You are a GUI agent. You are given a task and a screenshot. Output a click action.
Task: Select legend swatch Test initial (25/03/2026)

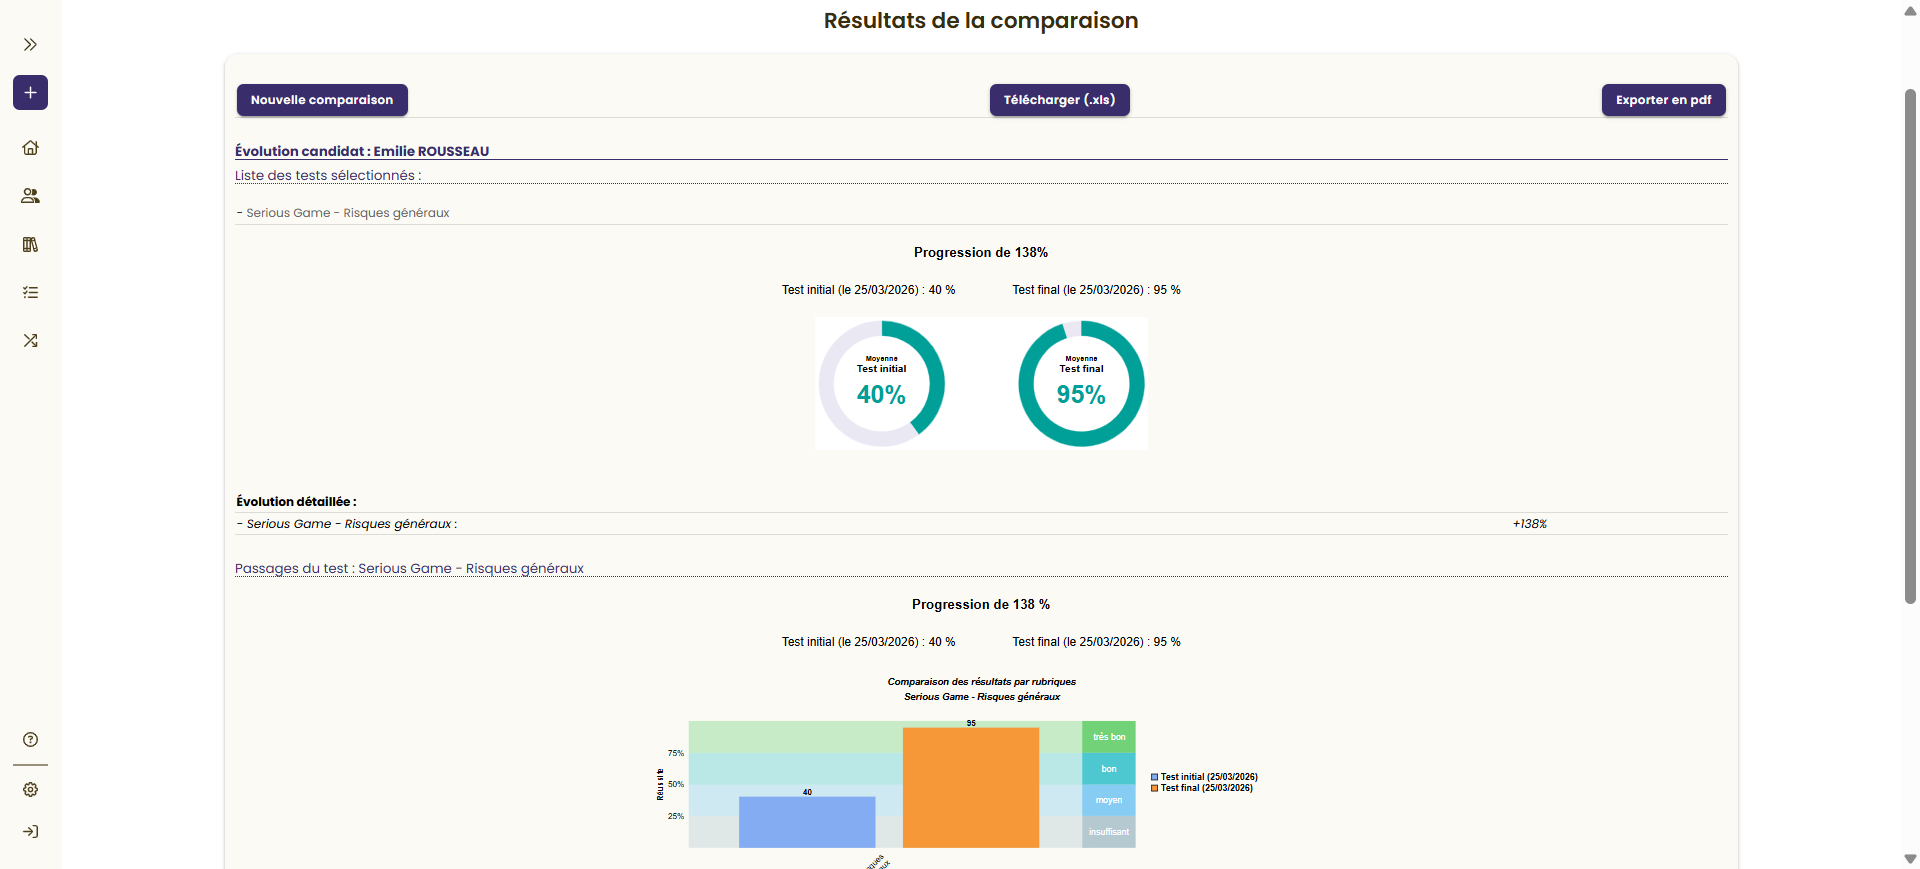(1154, 777)
